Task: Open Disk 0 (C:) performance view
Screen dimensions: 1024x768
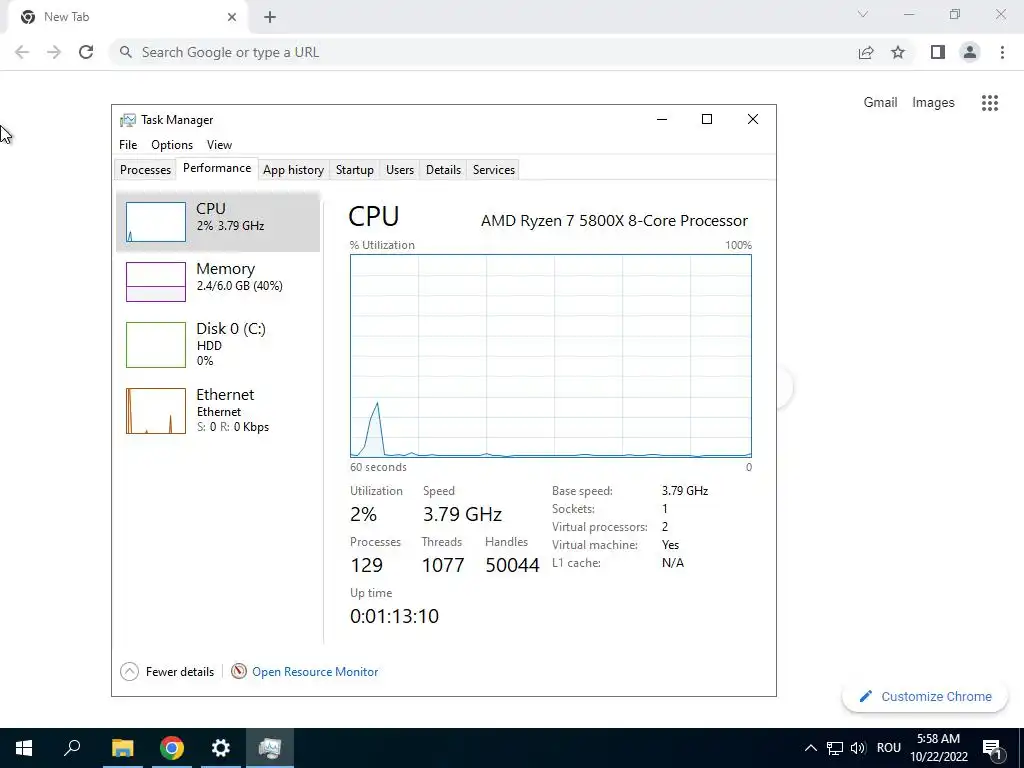Action: point(217,344)
